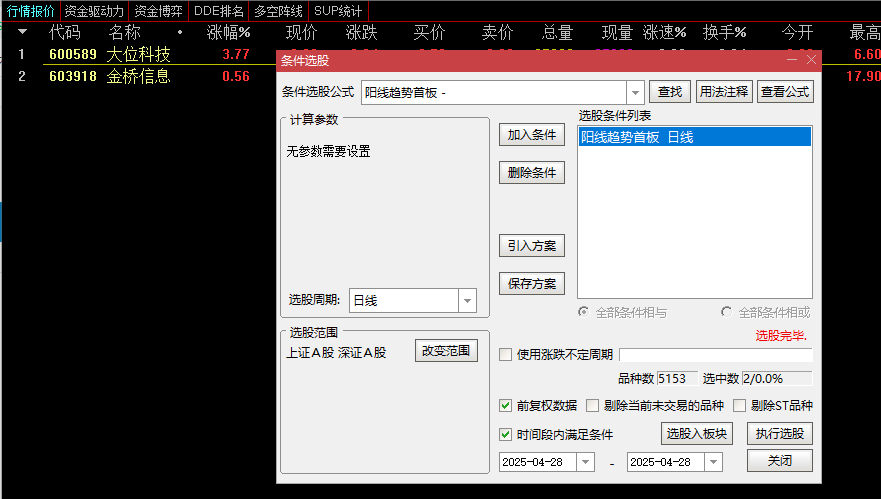Image resolution: width=881 pixels, height=499 pixels.
Task: Select the 全部条件相或 radio button
Action: [x=726, y=312]
